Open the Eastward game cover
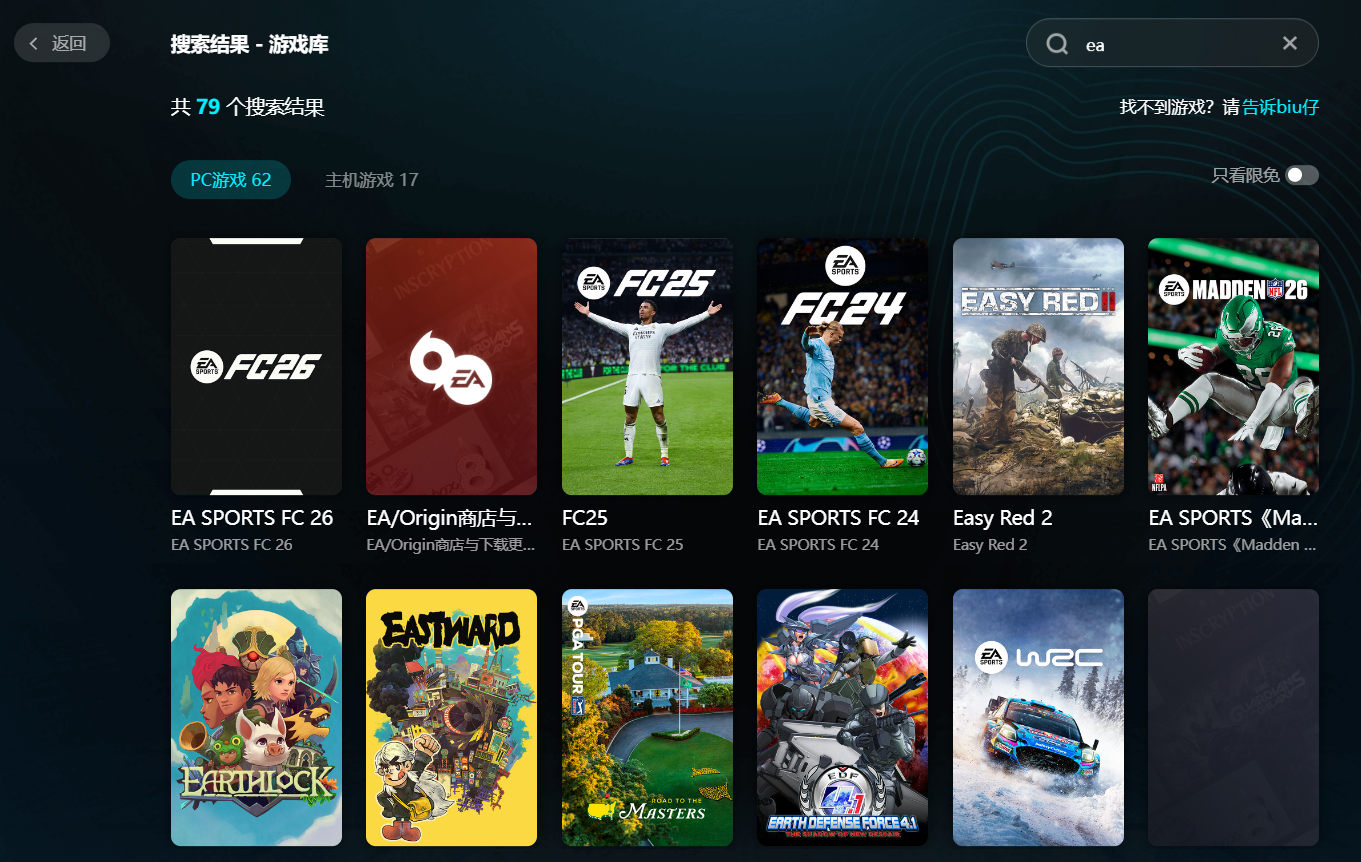The width and height of the screenshot is (1361, 862). [451, 717]
